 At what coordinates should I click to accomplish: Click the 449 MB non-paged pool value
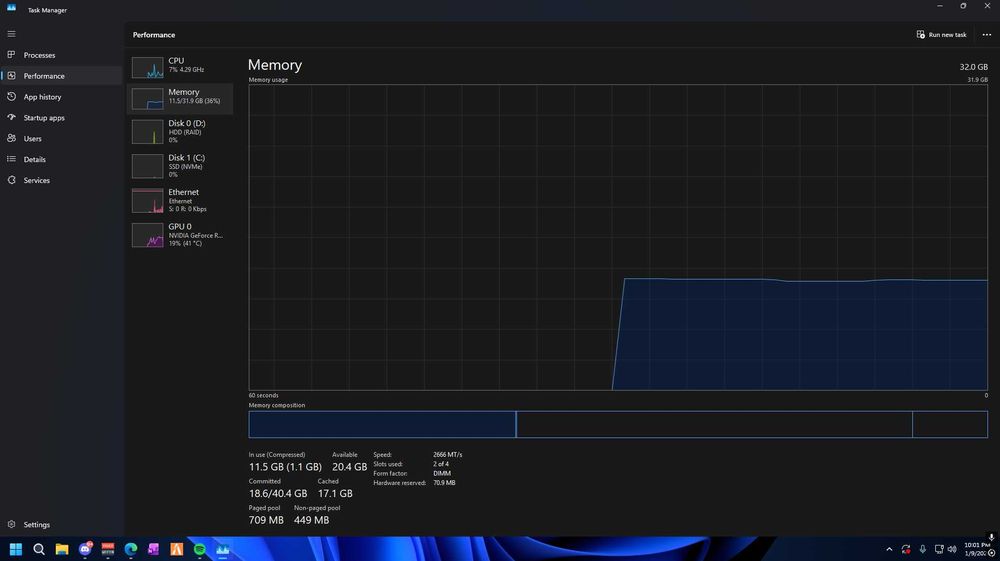tap(311, 520)
